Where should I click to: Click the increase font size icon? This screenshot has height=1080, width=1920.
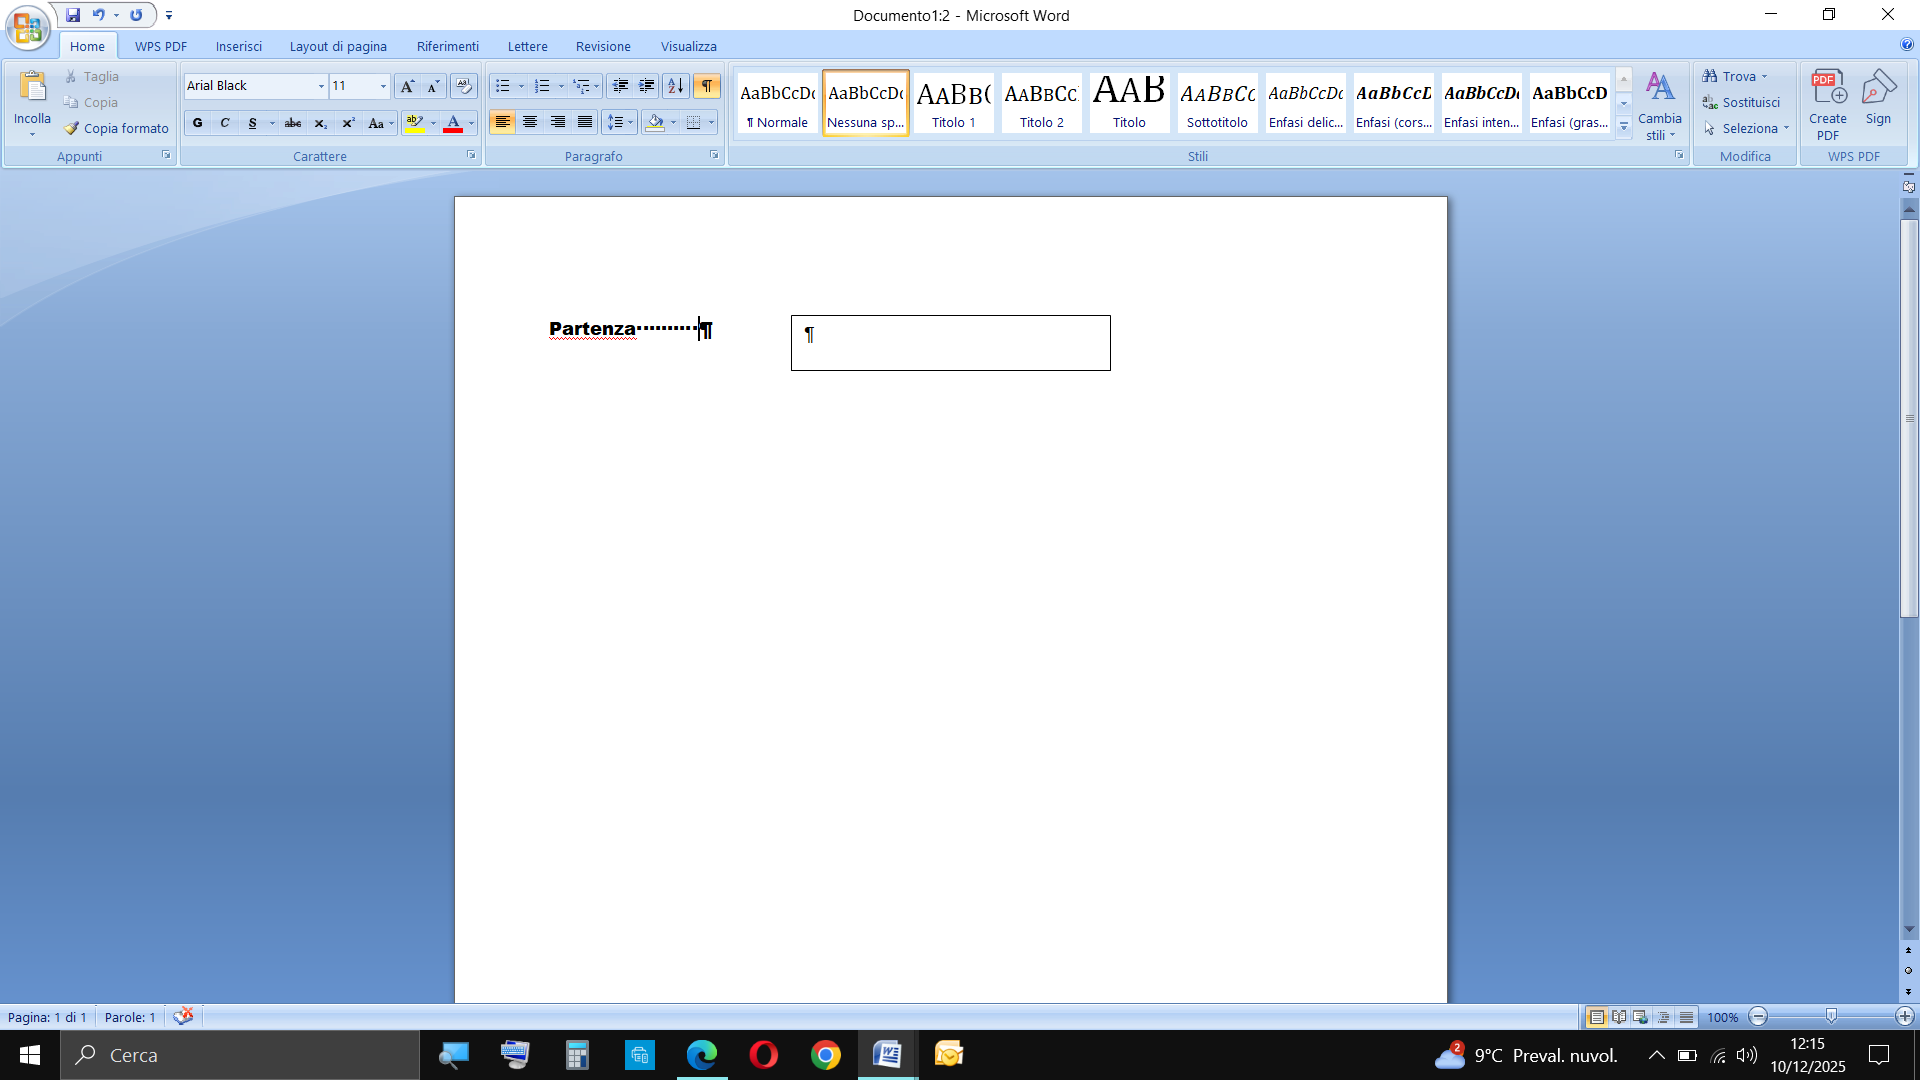click(406, 86)
